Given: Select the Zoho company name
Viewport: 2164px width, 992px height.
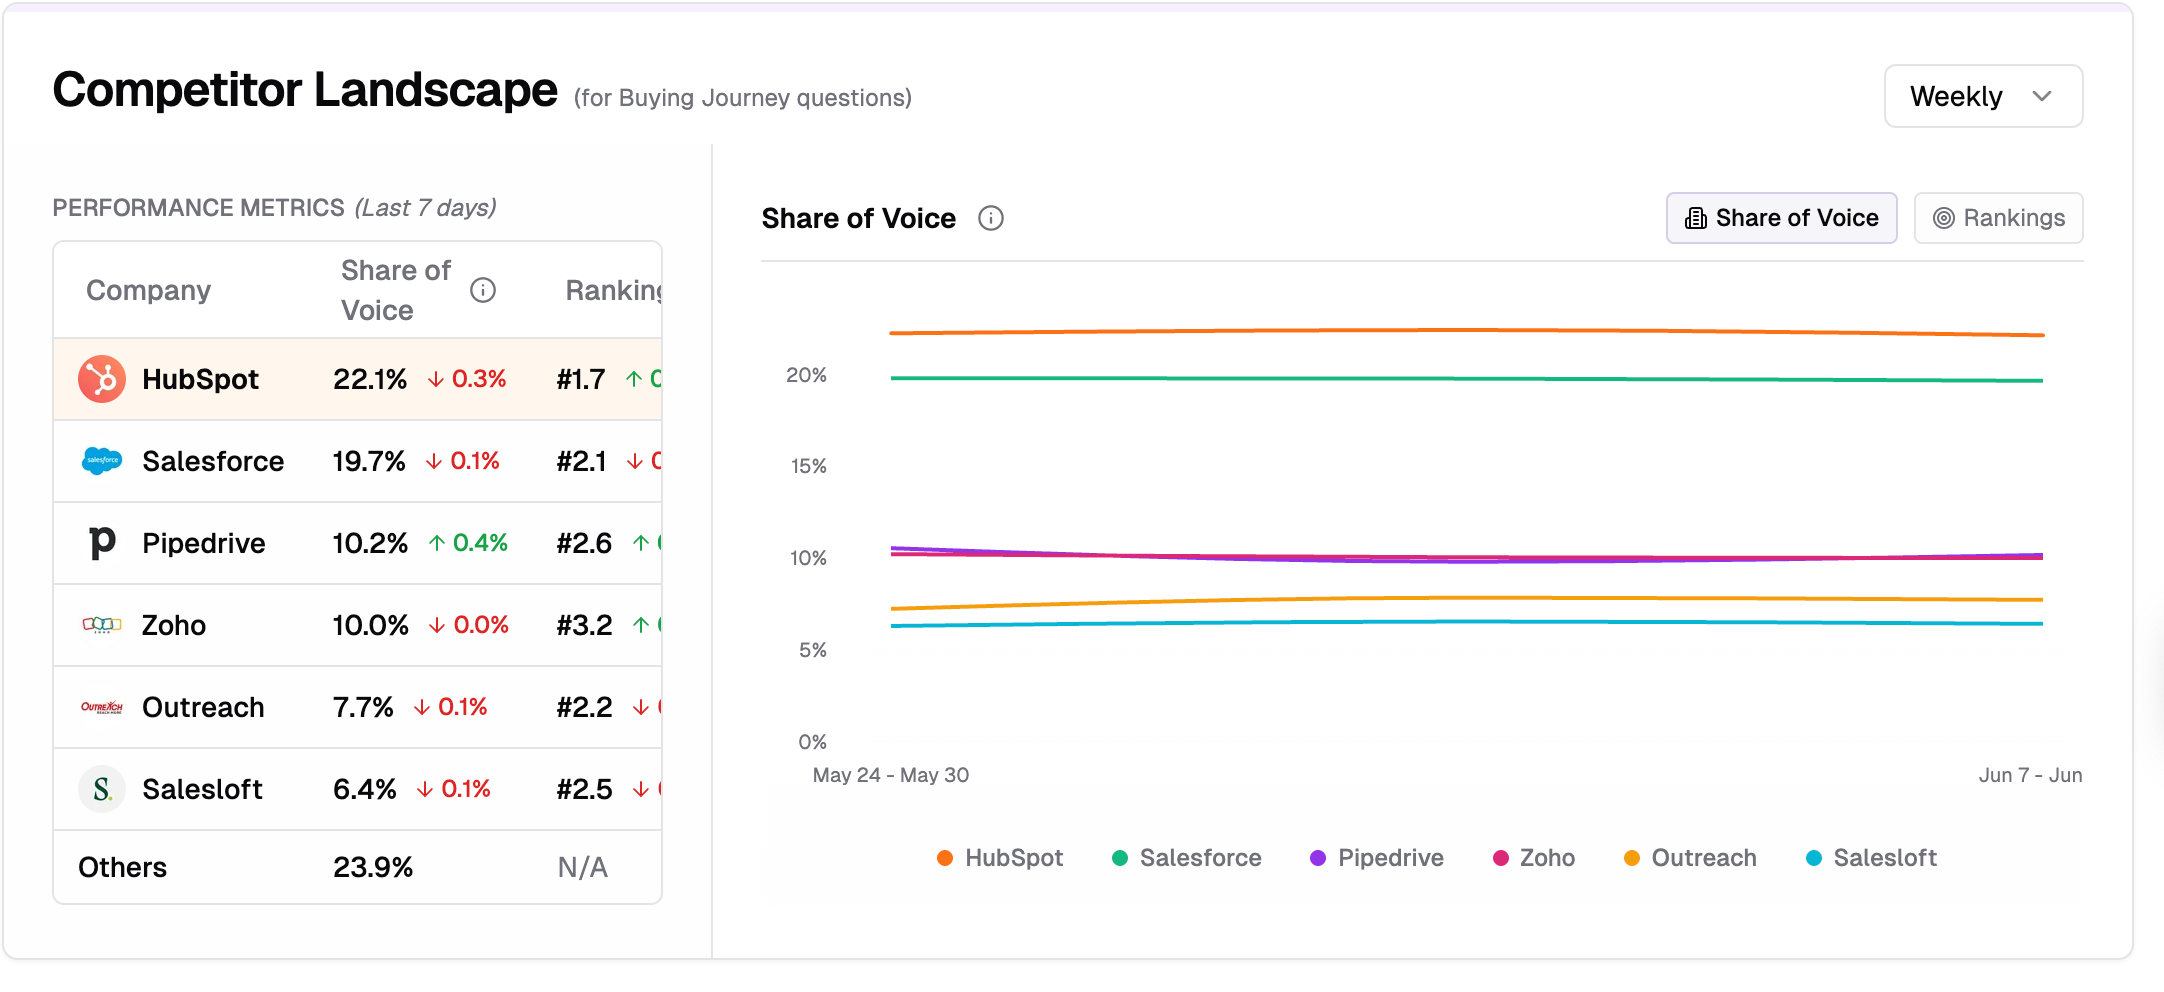Looking at the screenshot, I should click(x=174, y=625).
